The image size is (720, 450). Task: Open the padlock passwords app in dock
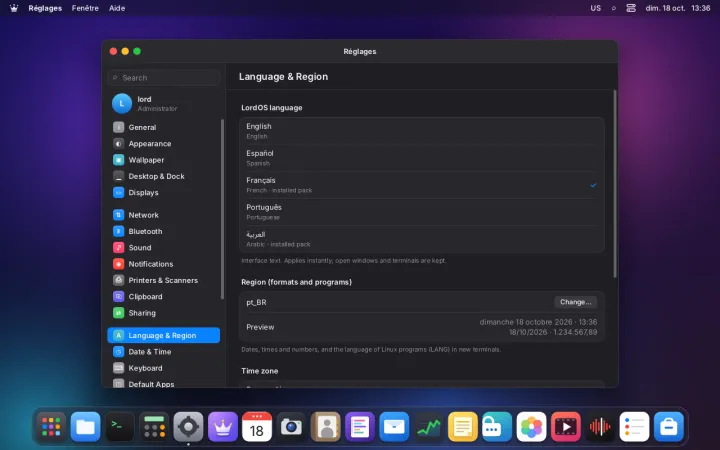(497, 427)
